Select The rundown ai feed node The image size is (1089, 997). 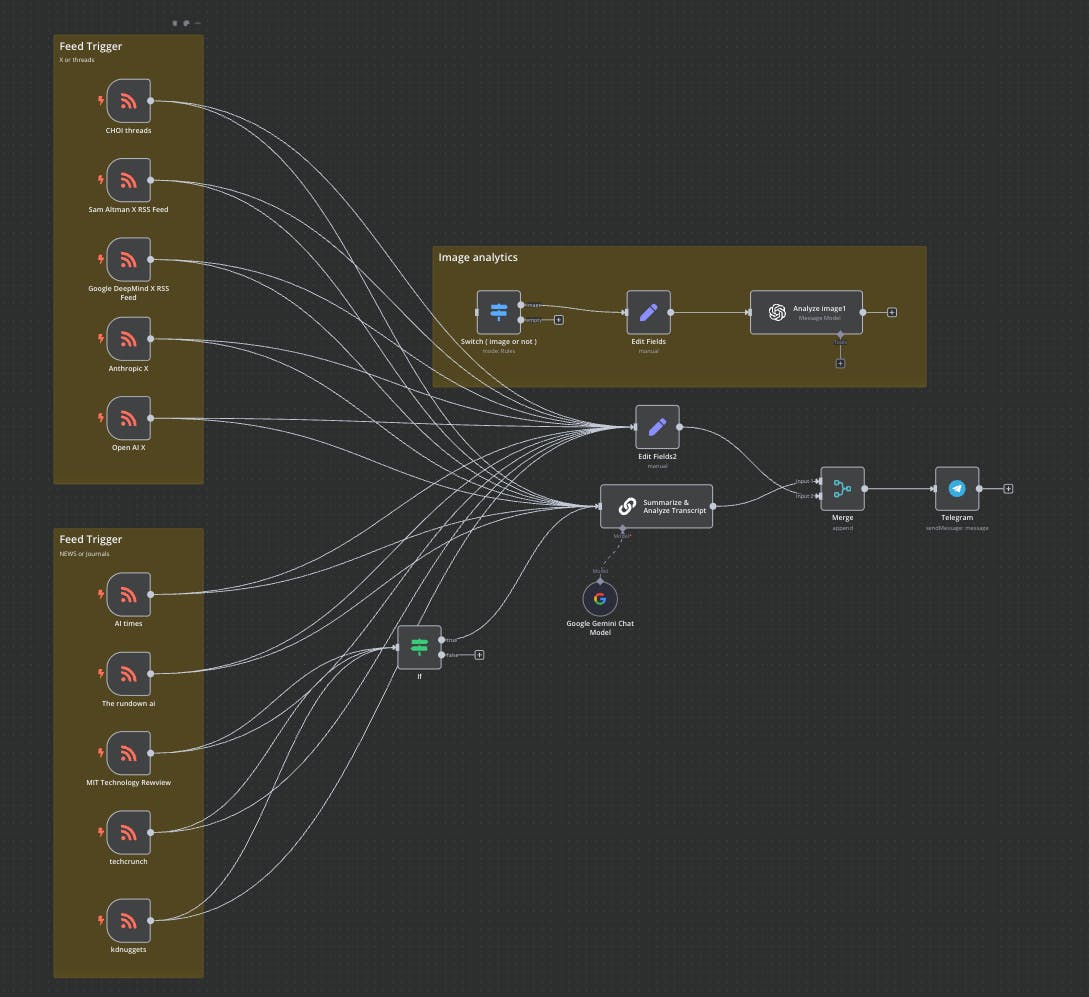coord(128,673)
